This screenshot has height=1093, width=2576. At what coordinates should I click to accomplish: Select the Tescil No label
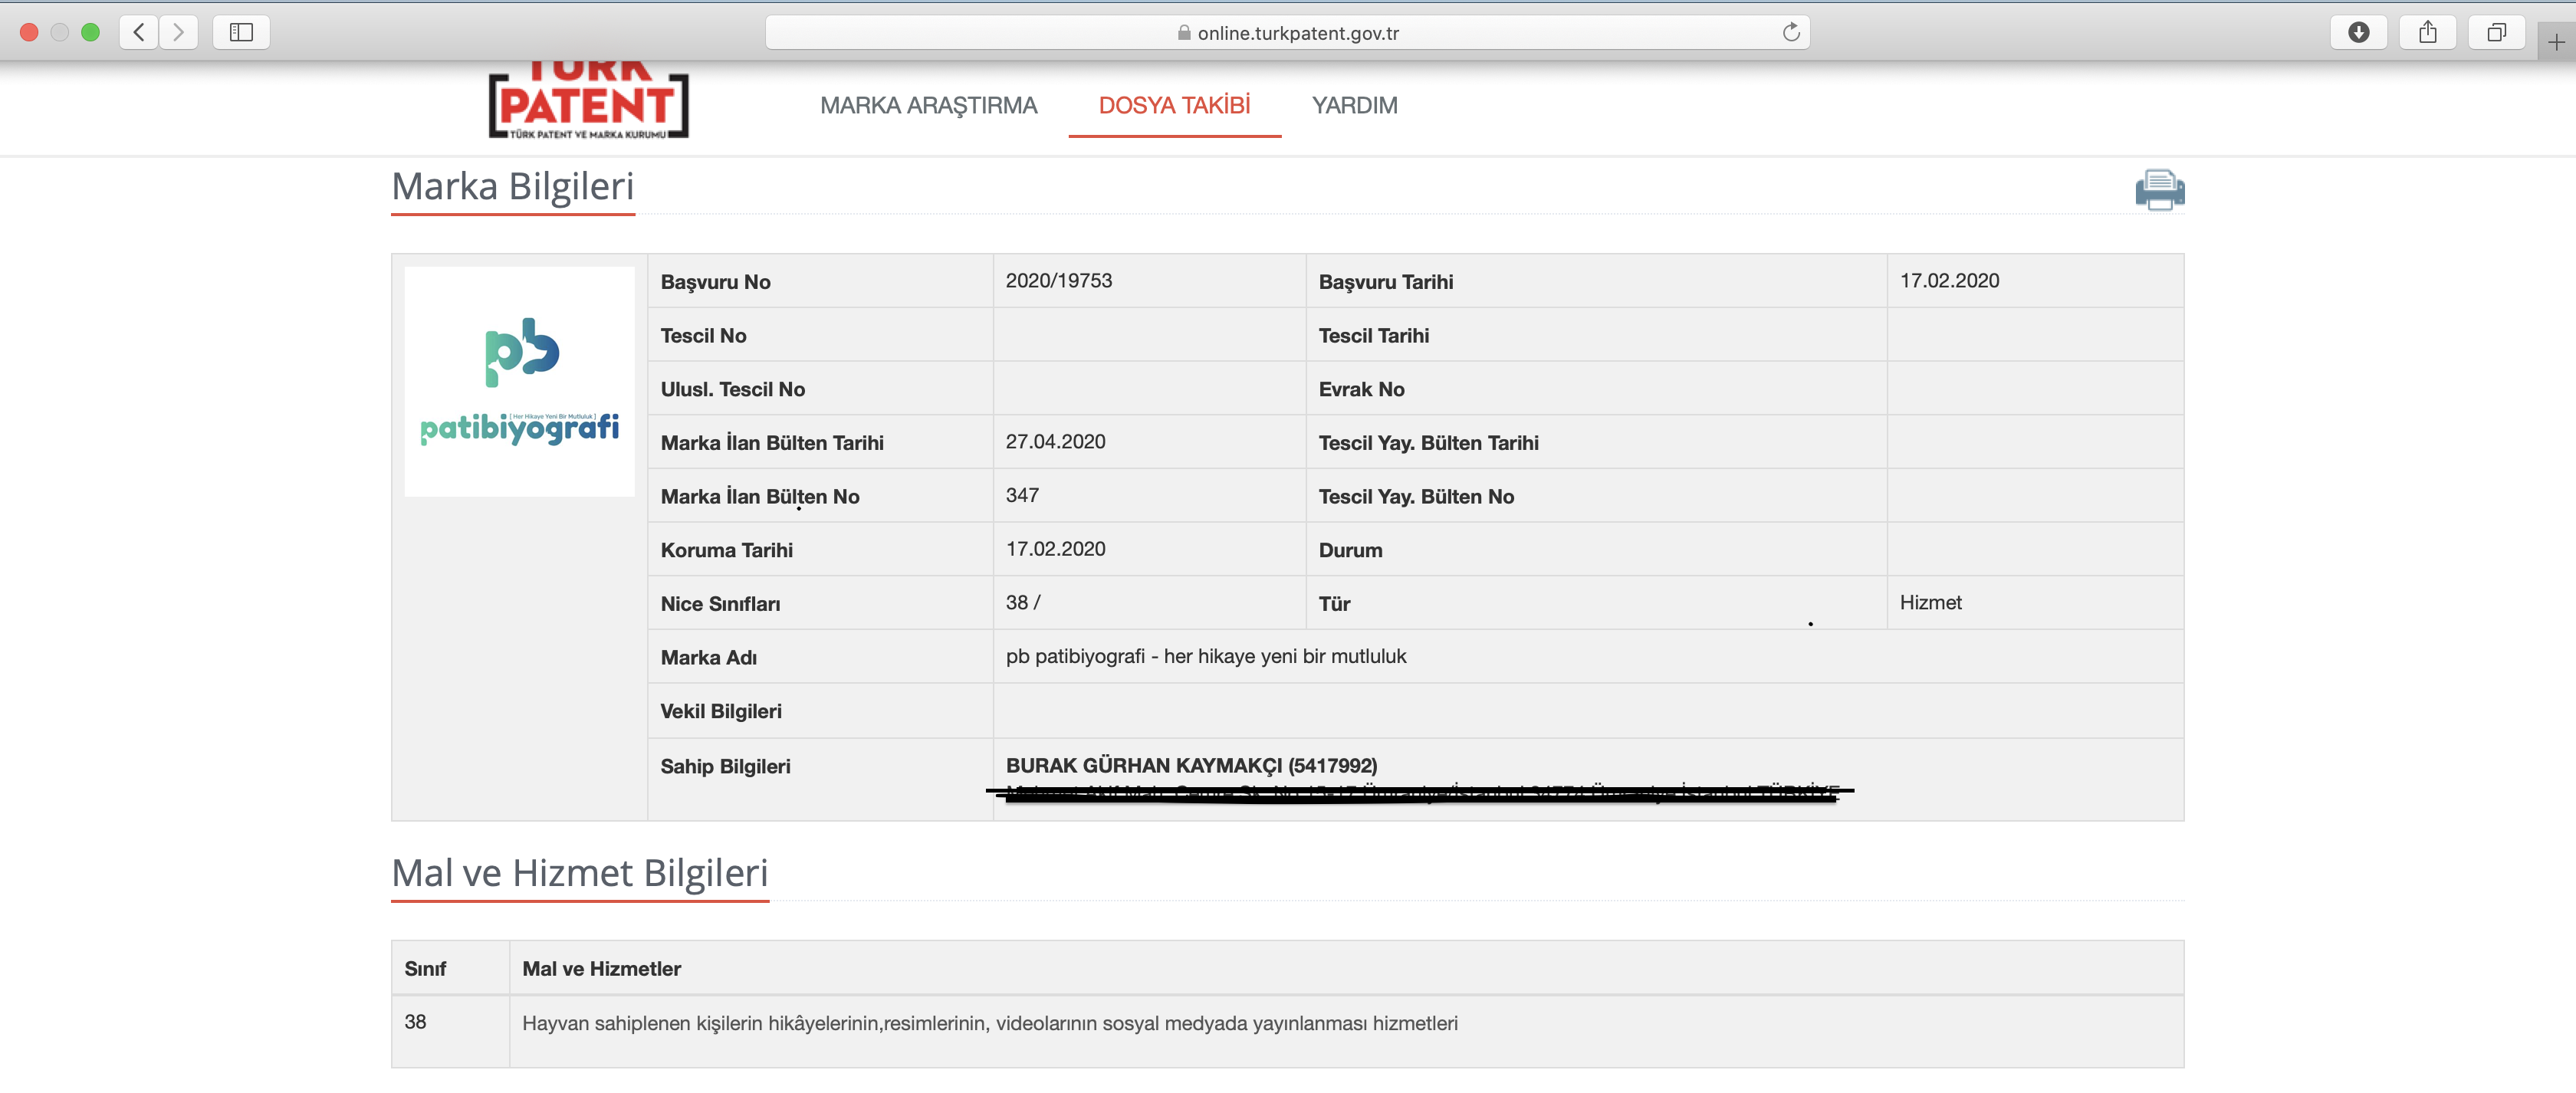coord(703,336)
